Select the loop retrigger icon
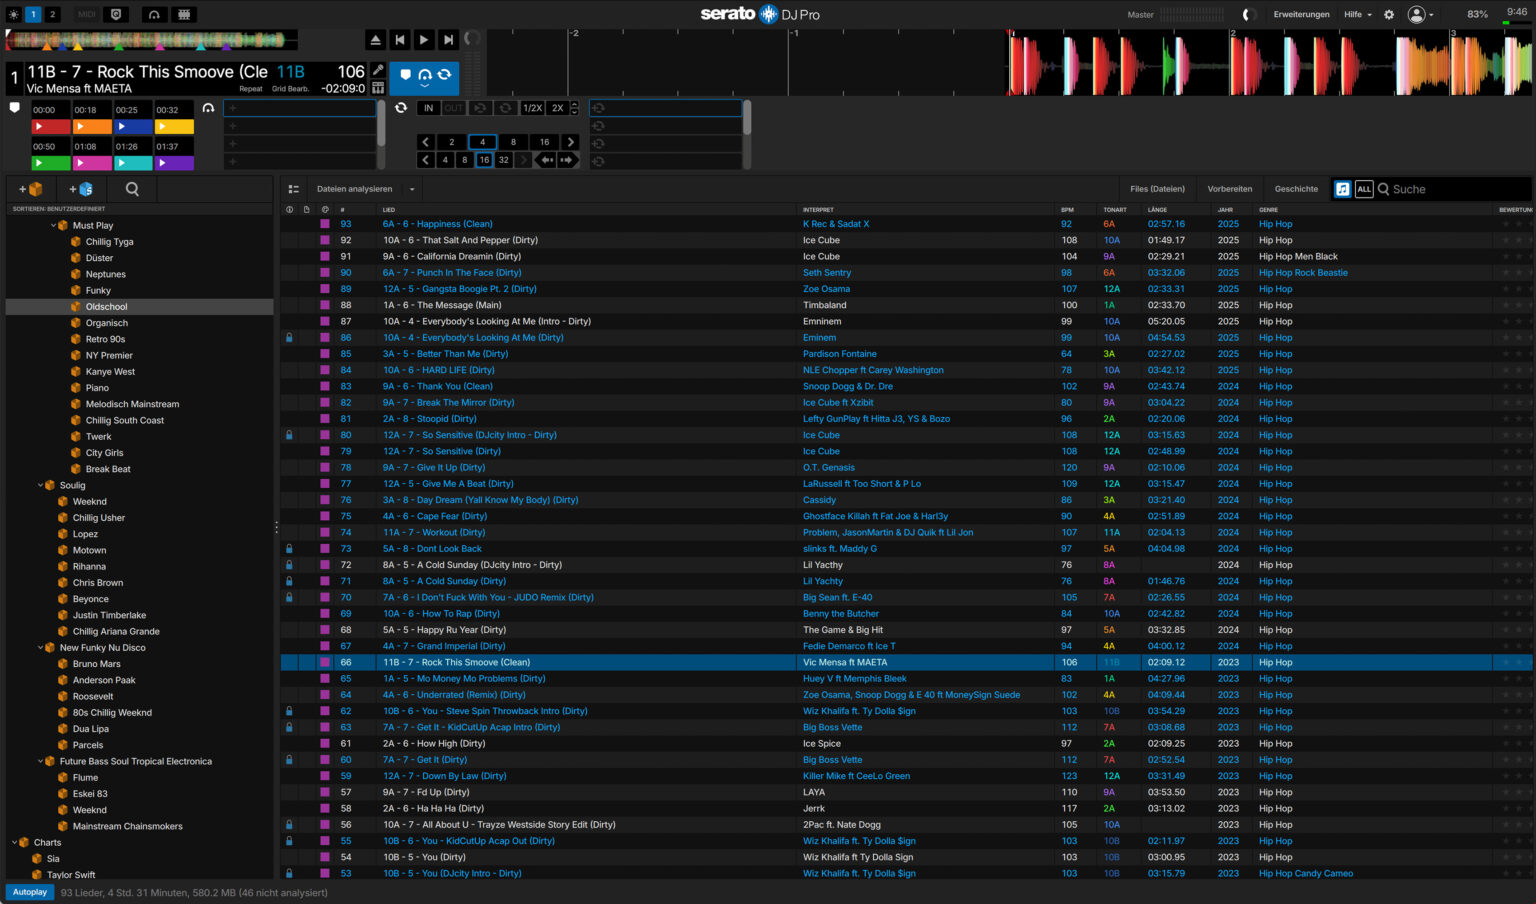1536x904 pixels. click(x=481, y=108)
